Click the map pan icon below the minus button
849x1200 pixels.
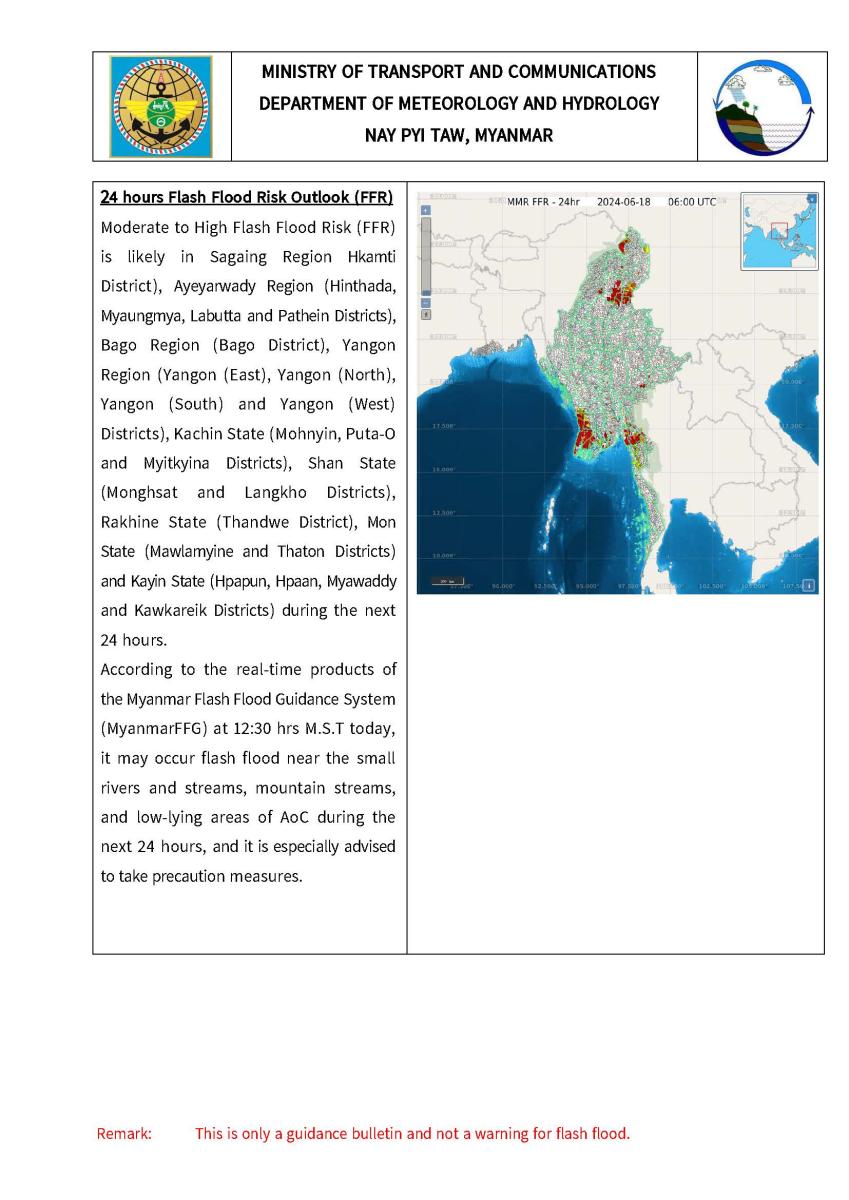tap(426, 314)
